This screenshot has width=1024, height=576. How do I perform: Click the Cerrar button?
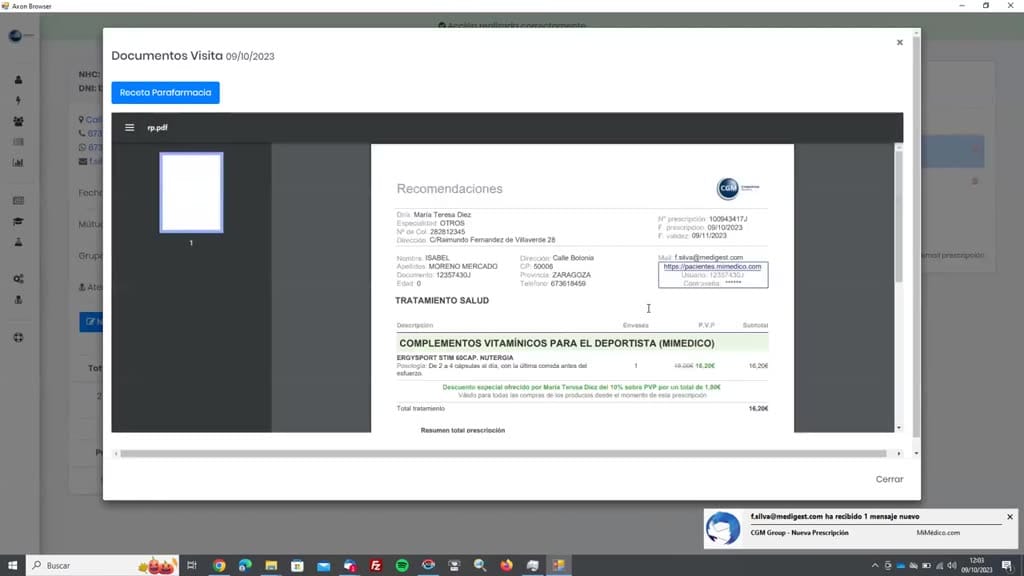889,479
